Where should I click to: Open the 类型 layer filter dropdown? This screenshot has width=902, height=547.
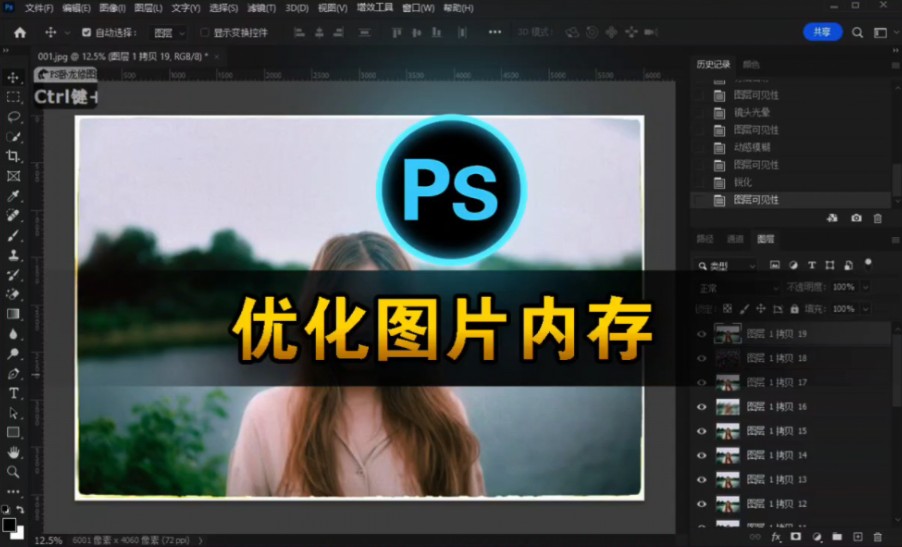coord(726,266)
